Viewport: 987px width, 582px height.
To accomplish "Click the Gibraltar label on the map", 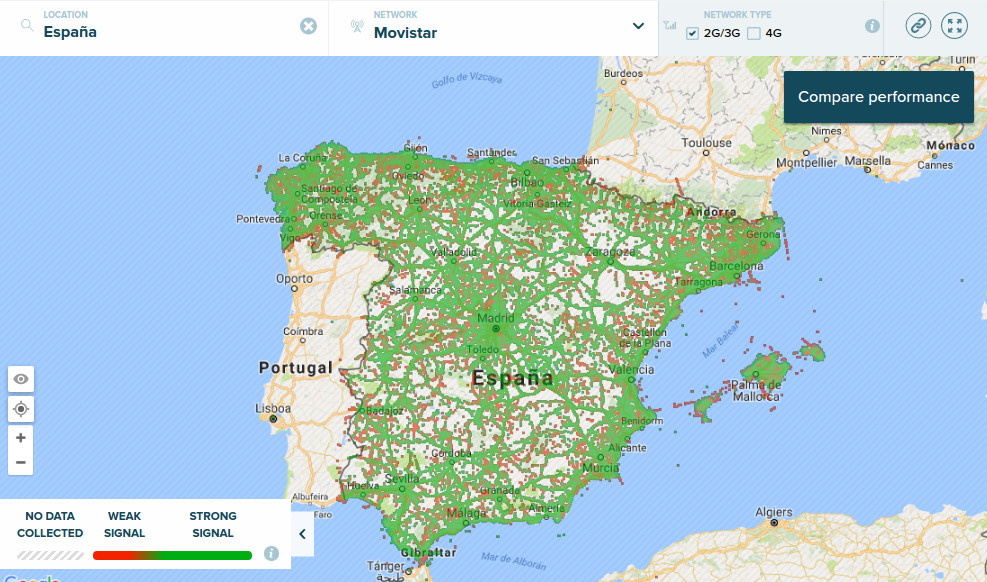I will coord(429,552).
